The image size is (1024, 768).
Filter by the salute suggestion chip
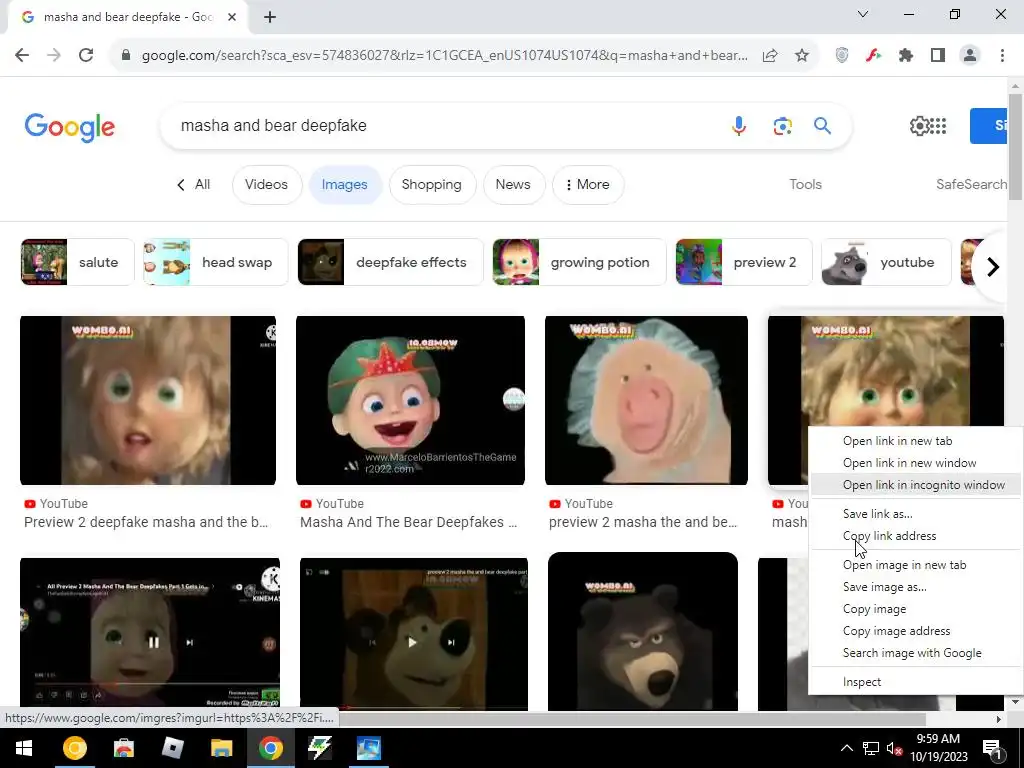click(77, 262)
